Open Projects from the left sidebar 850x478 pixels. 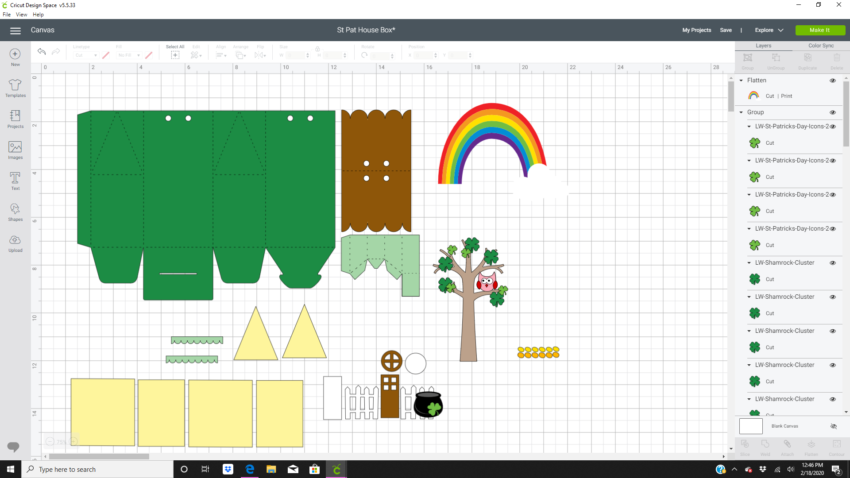click(15, 119)
